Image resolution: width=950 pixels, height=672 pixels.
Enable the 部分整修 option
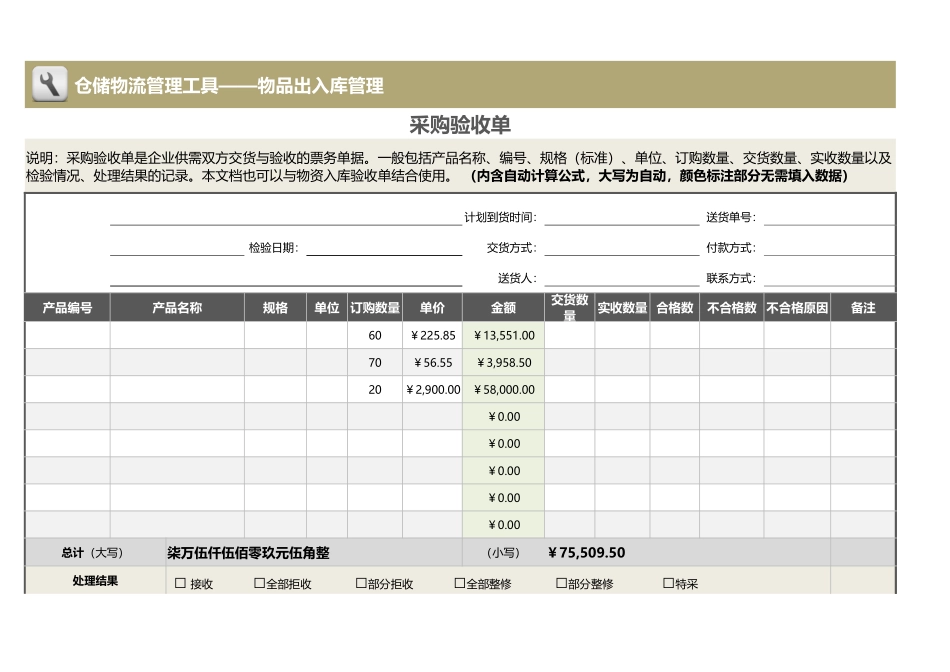tap(561, 581)
